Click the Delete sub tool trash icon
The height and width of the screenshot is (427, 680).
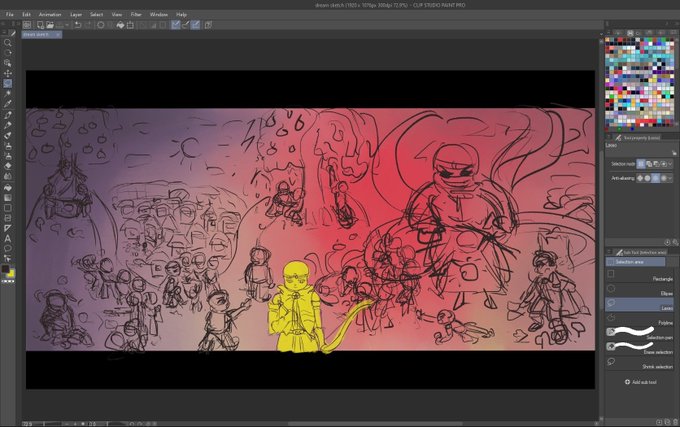[x=675, y=422]
